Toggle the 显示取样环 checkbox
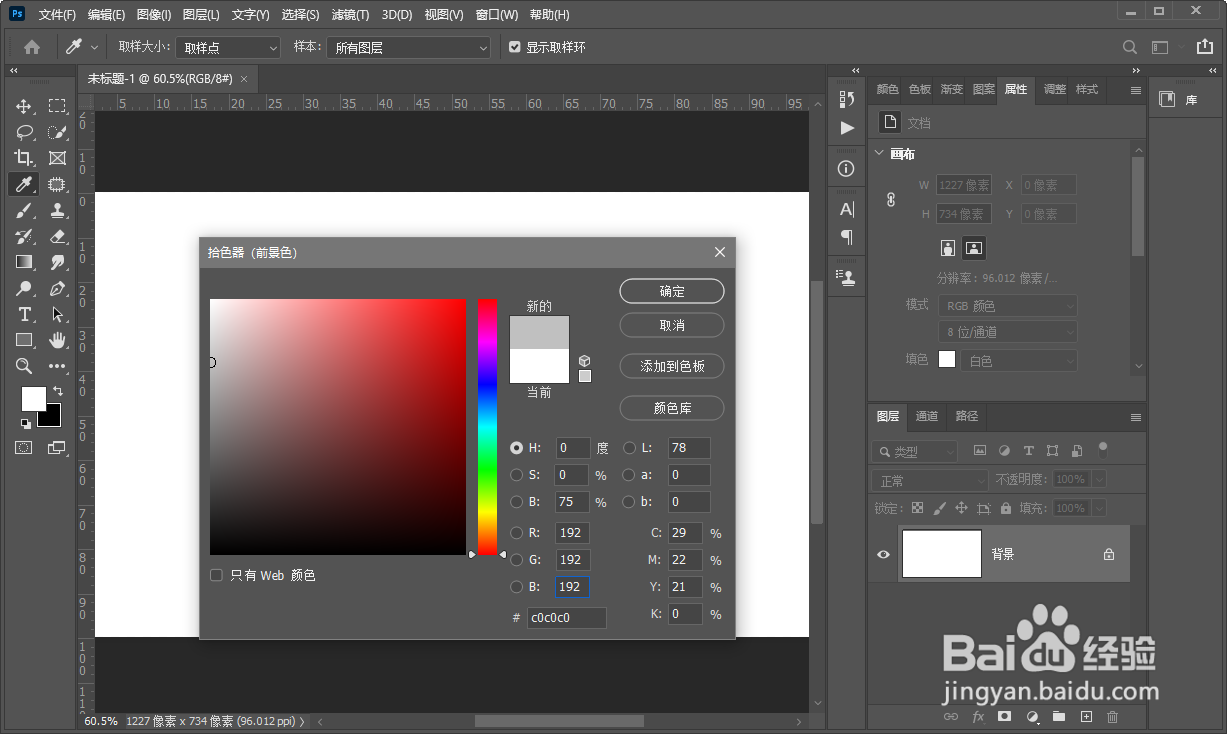The width and height of the screenshot is (1227, 734). 515,47
